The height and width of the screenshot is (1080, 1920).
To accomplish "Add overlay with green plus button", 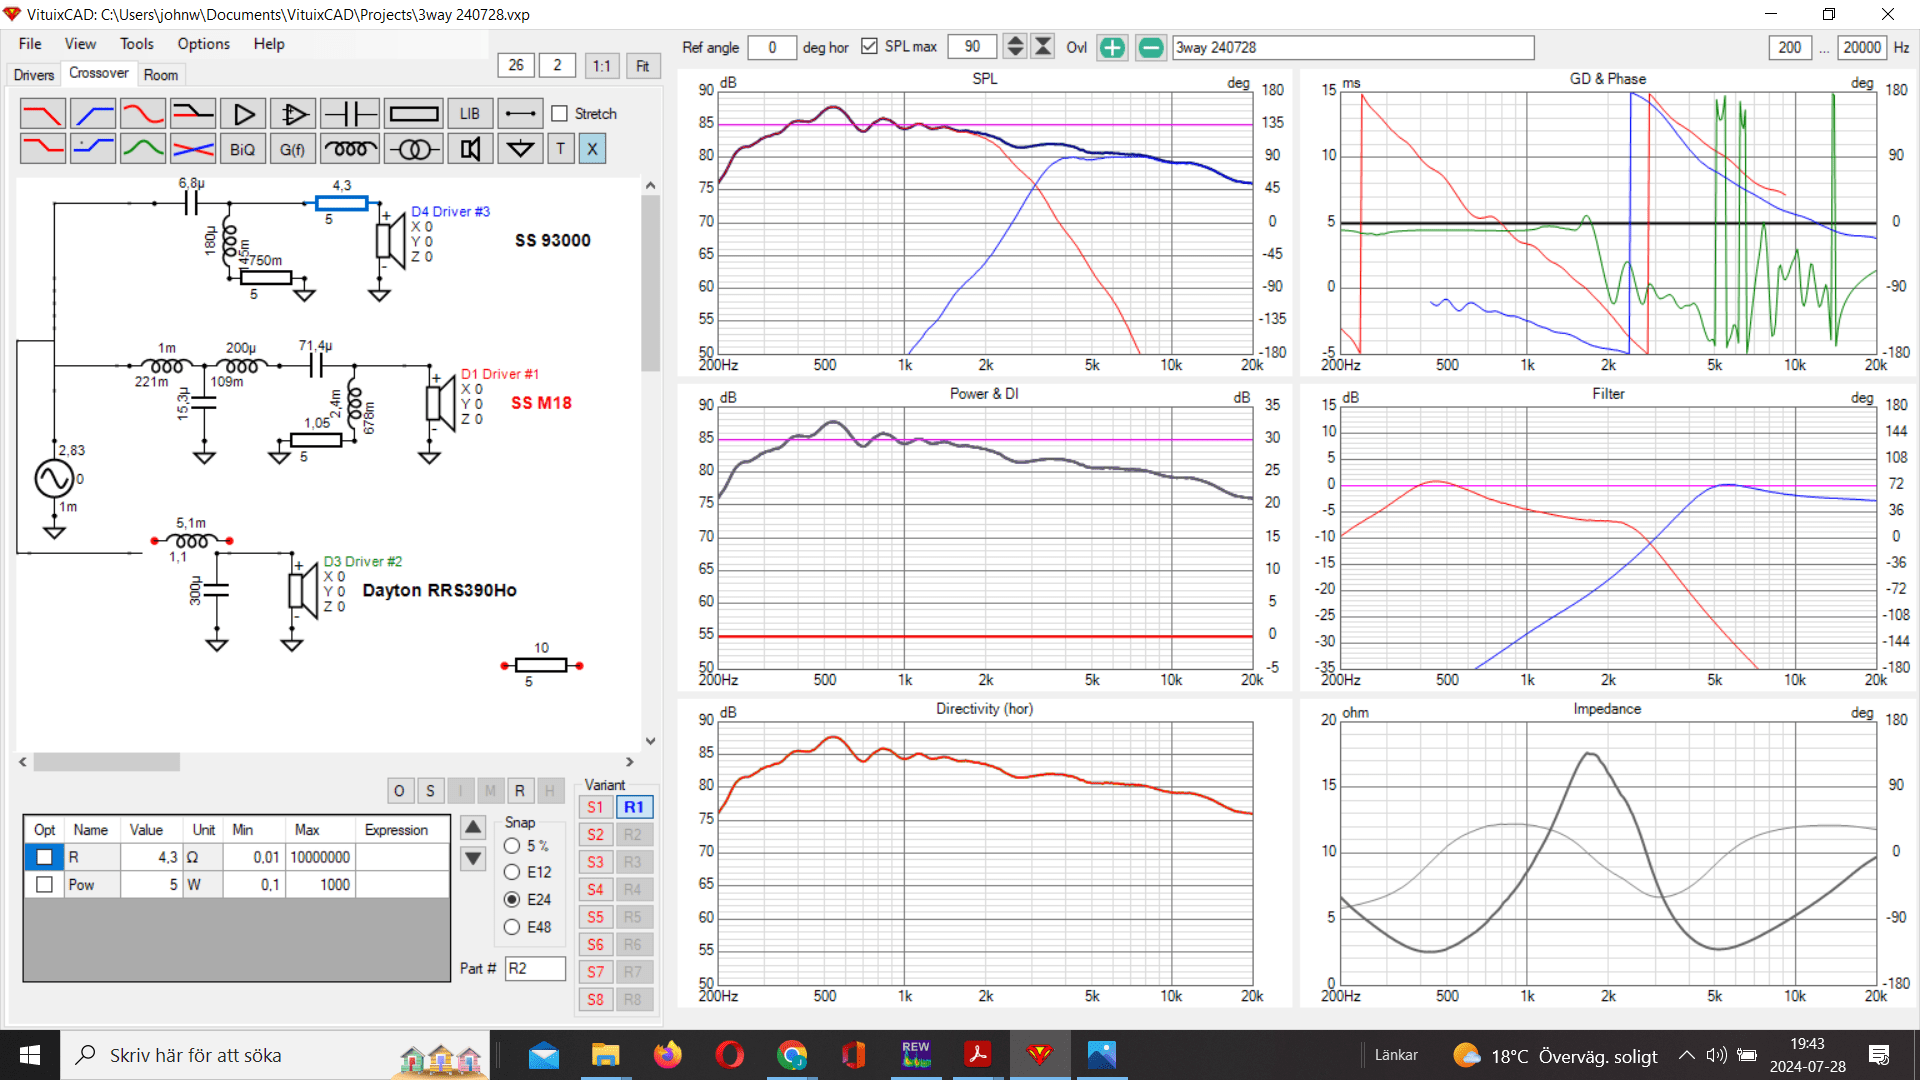I will (1112, 47).
